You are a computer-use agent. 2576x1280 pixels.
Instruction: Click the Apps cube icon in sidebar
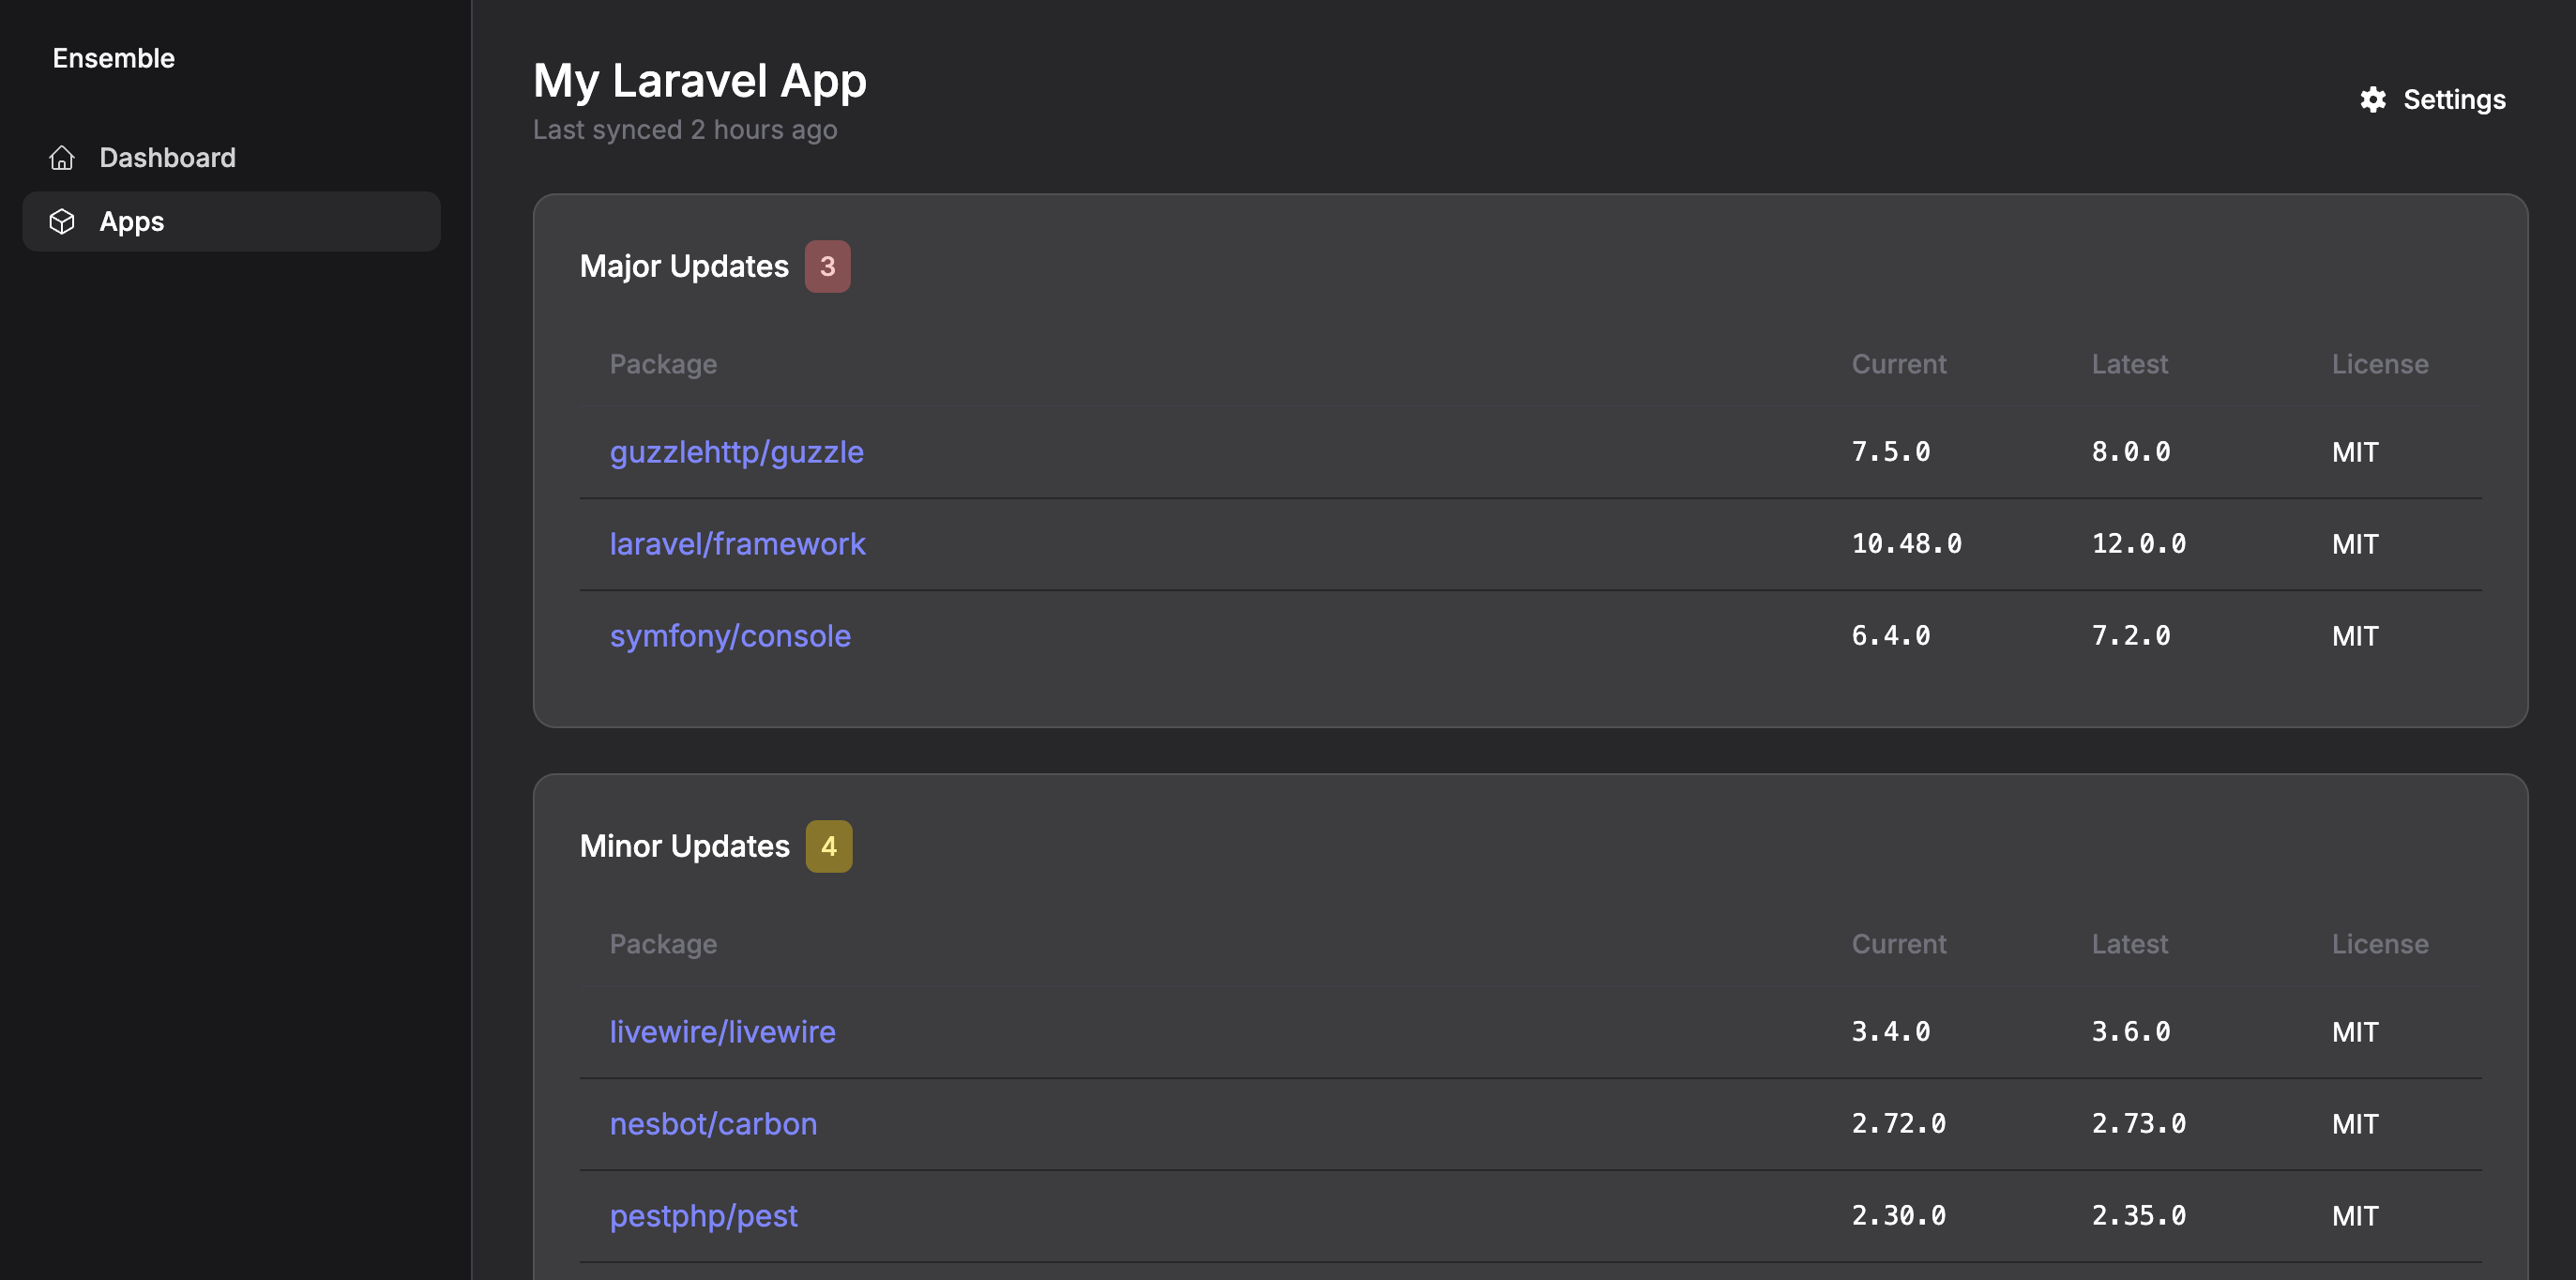62,221
